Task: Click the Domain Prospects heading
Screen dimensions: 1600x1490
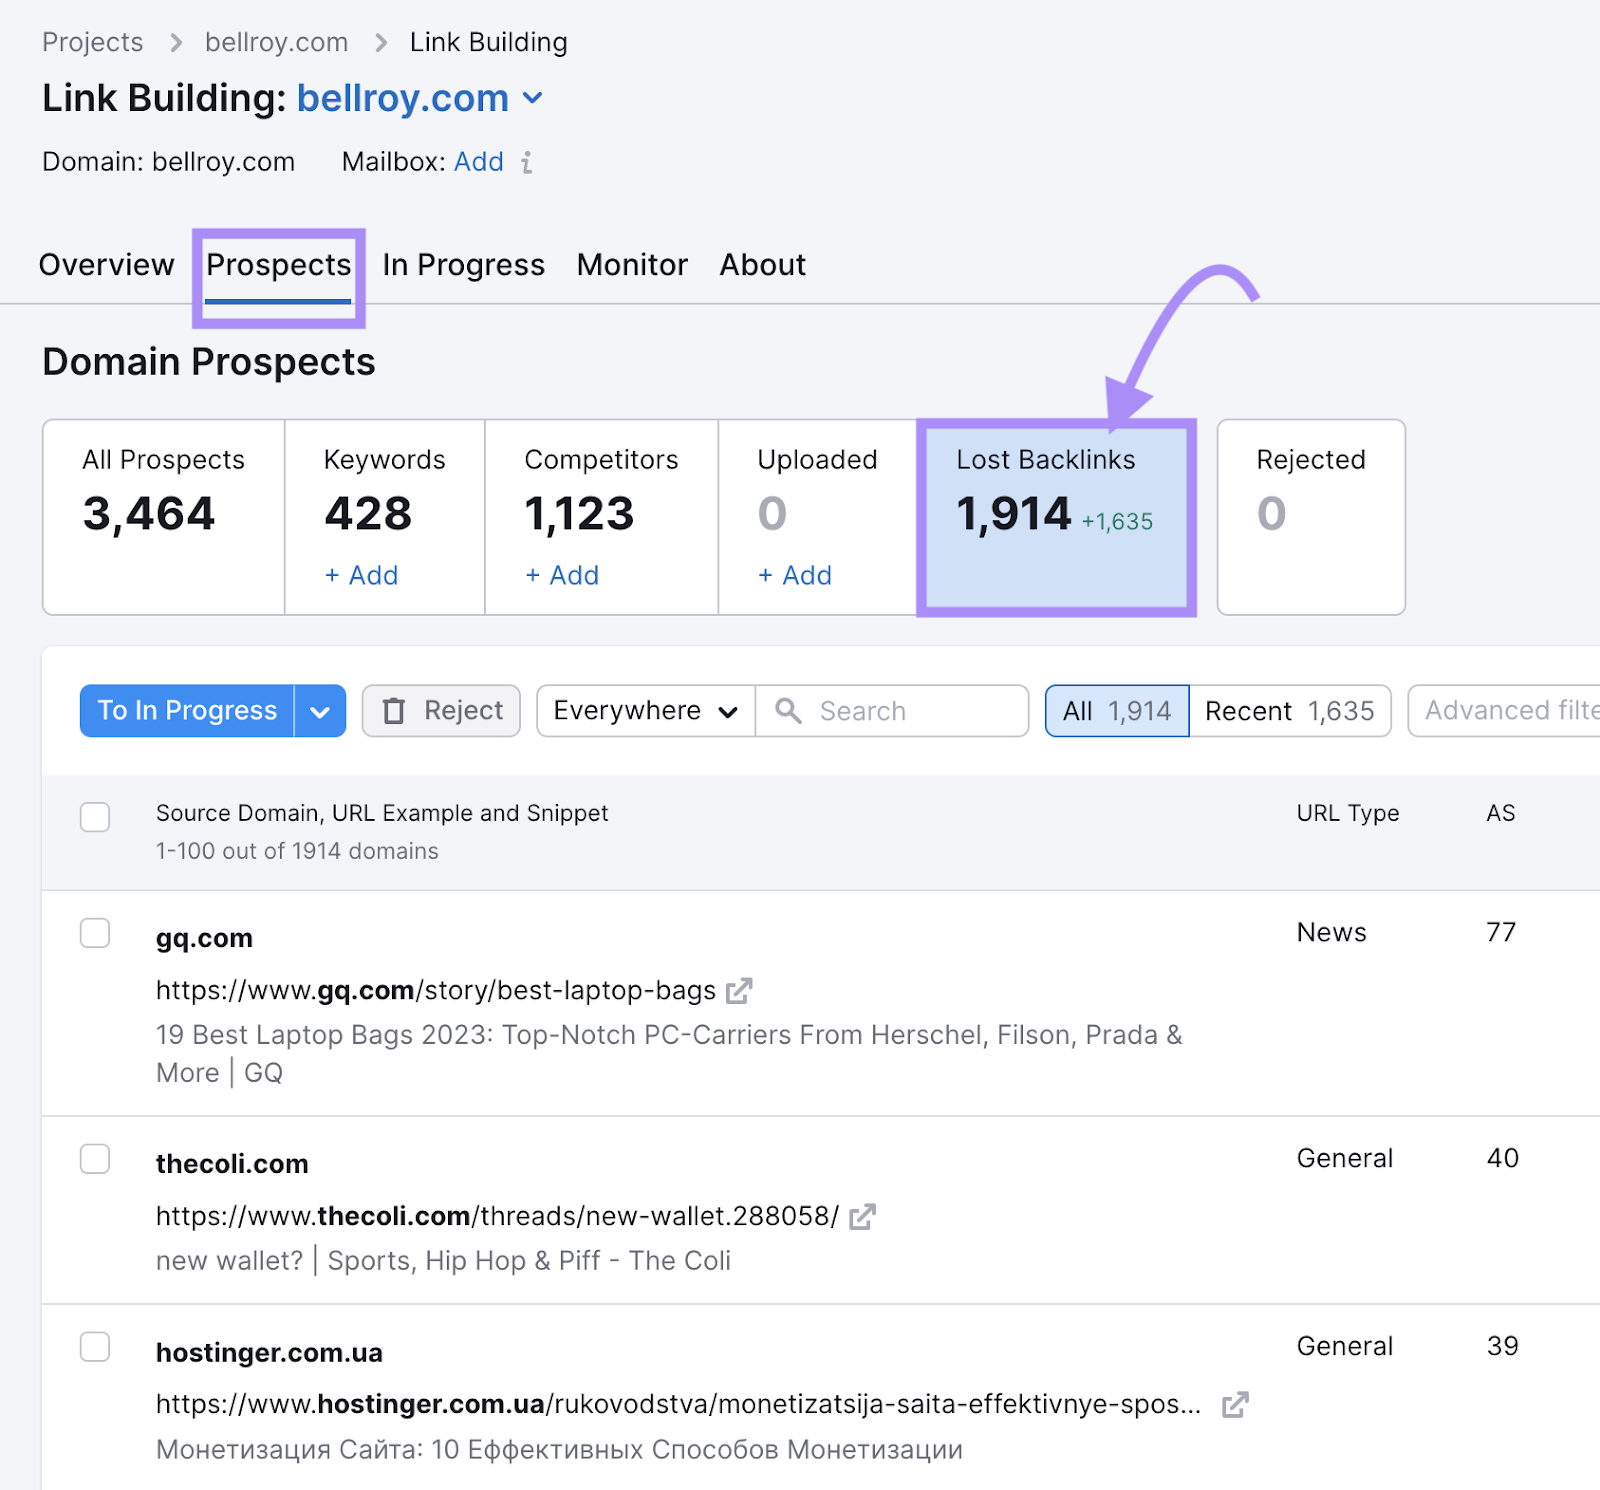Action: [x=209, y=362]
